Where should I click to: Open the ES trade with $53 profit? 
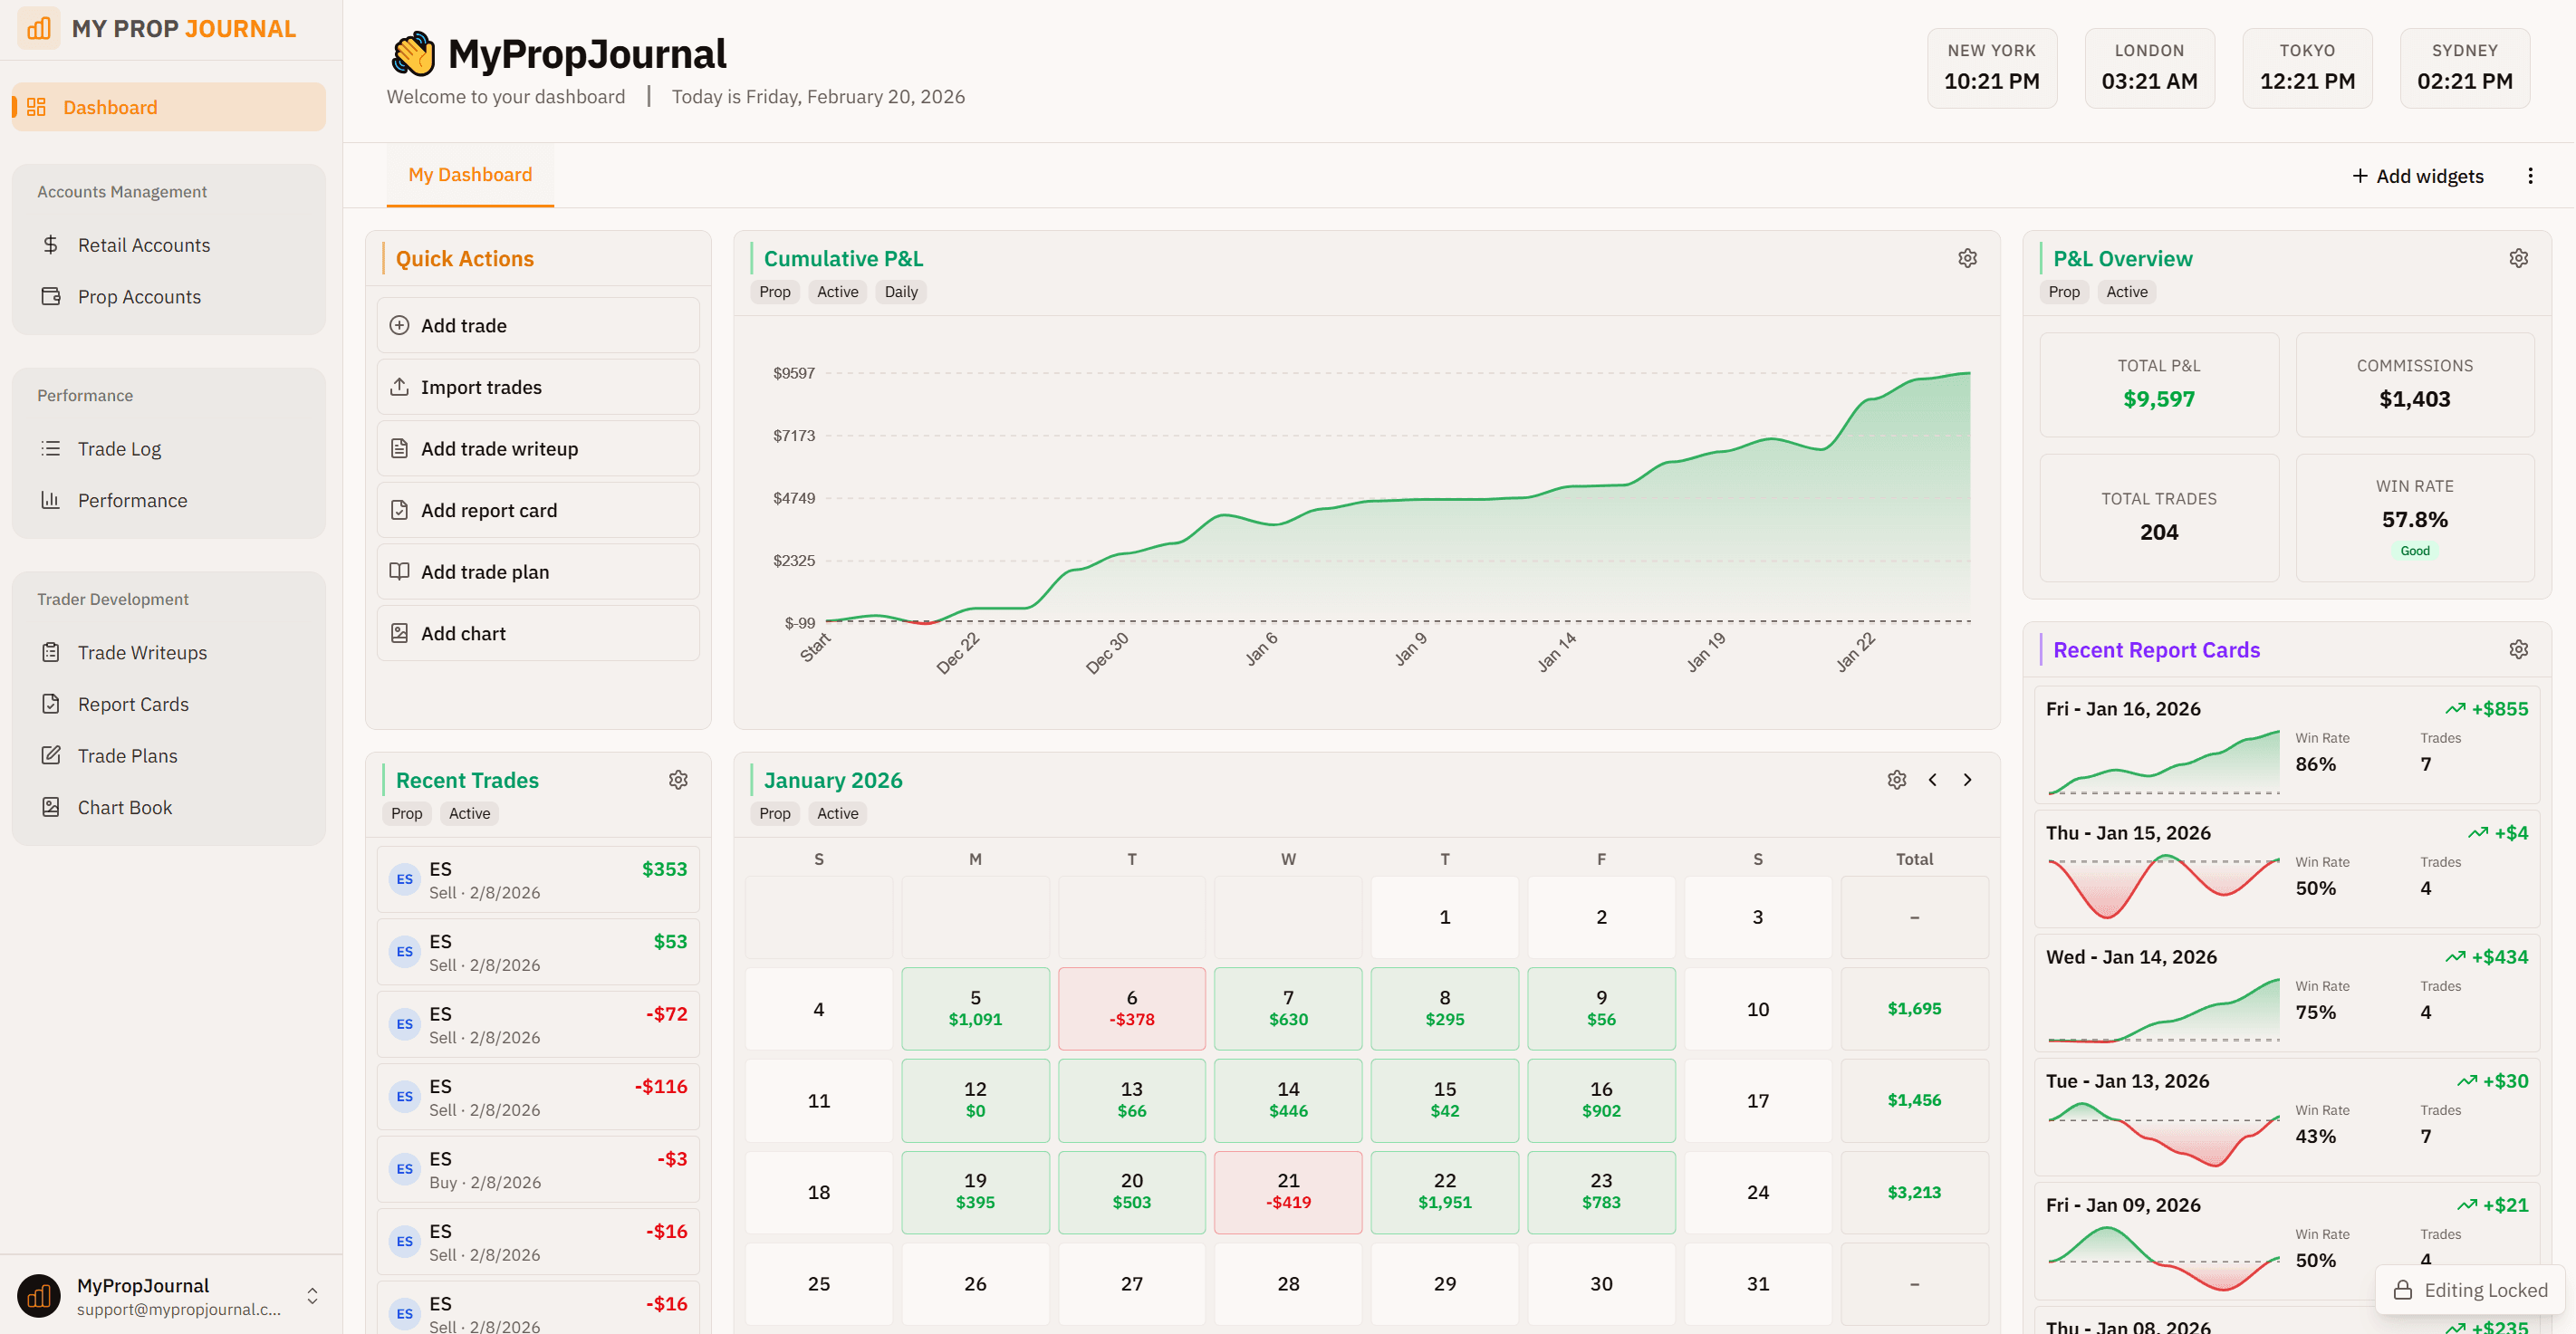[538, 952]
